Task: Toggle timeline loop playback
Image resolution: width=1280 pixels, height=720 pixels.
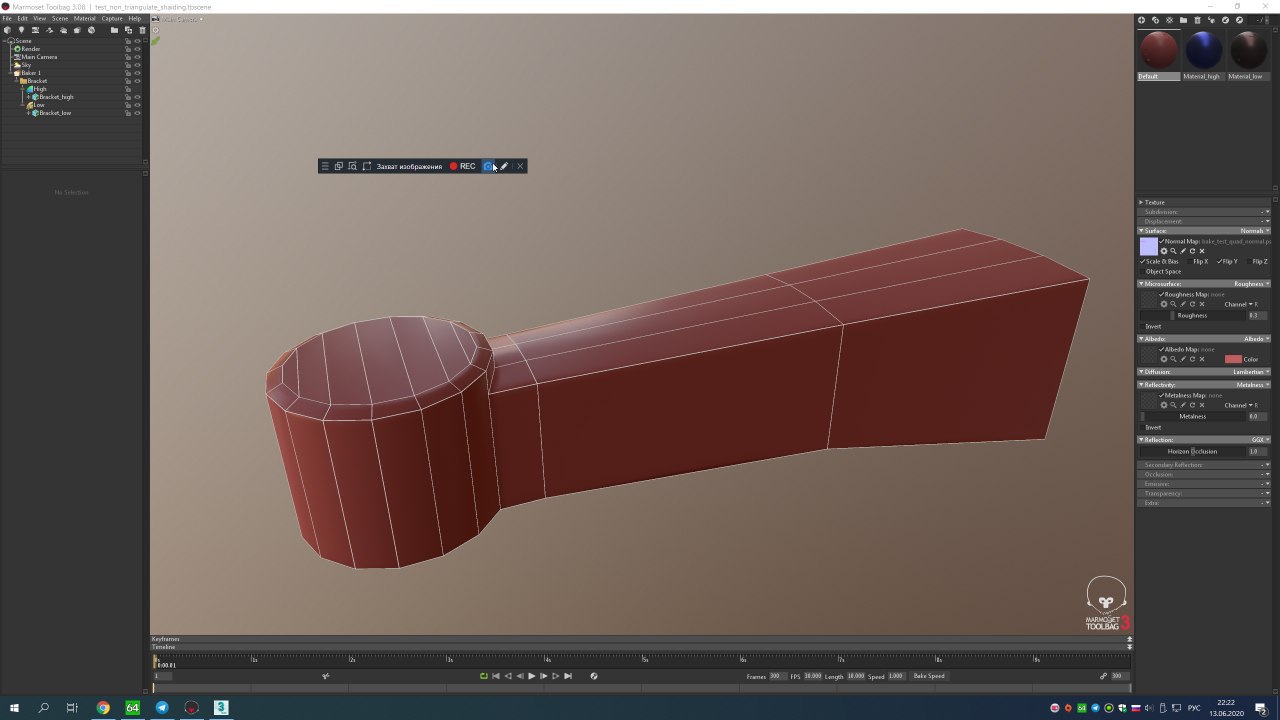Action: (x=483, y=676)
